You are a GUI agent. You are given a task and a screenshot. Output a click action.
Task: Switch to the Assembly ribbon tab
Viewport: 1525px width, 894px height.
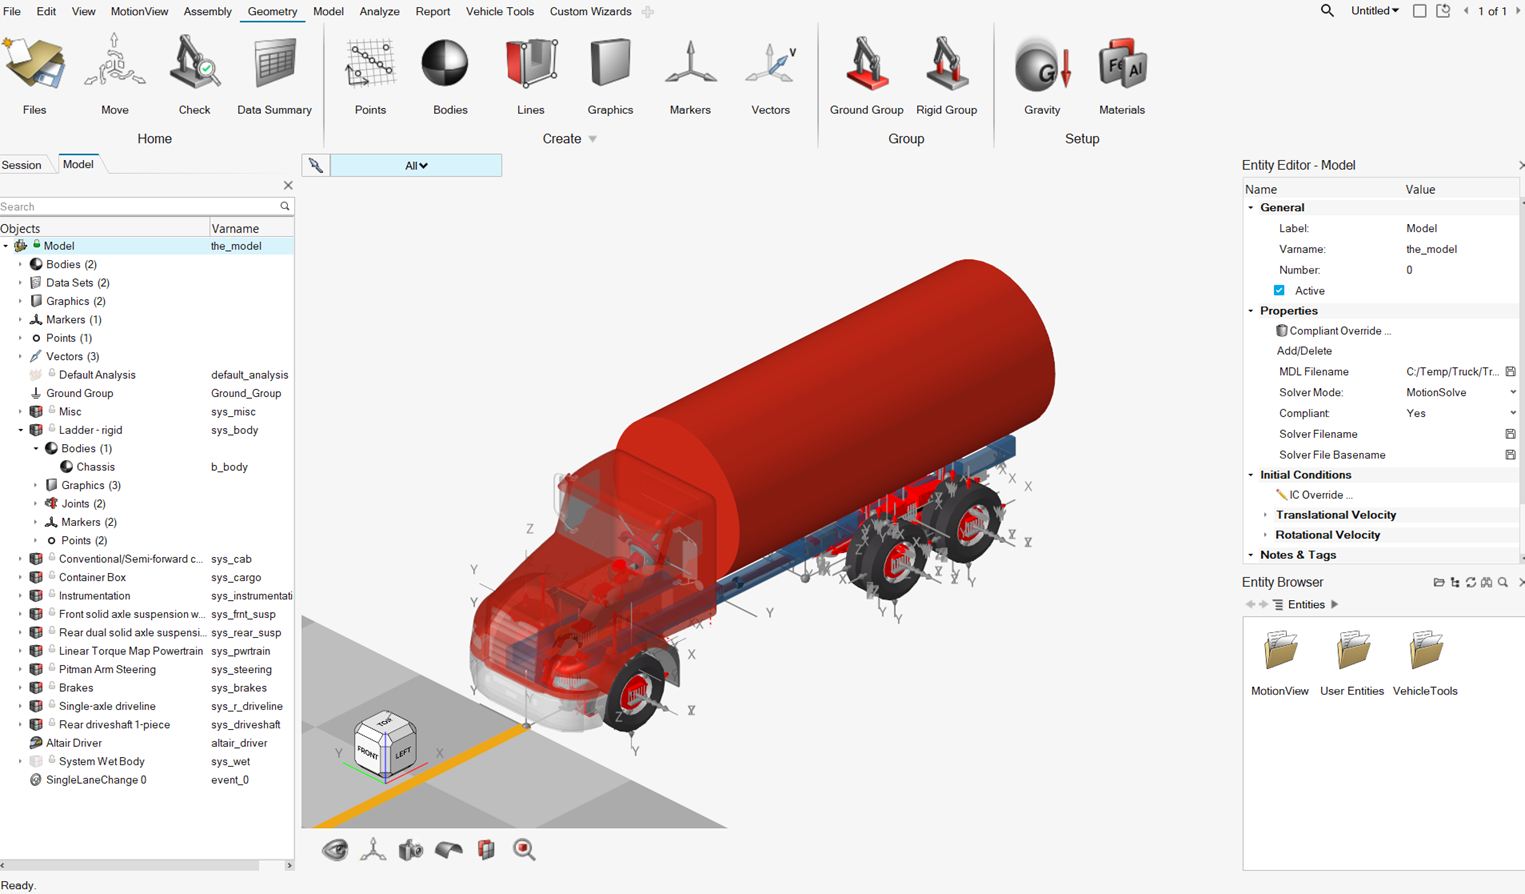coord(208,11)
